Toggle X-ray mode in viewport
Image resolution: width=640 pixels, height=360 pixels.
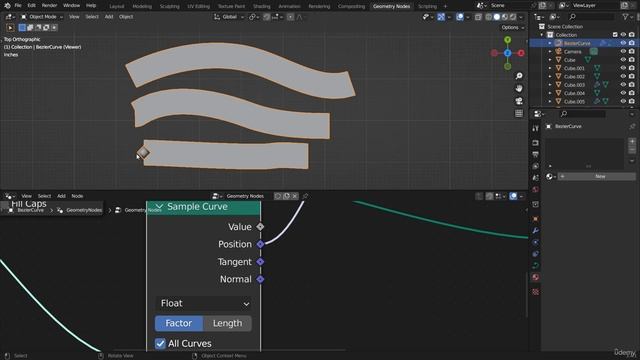pos(478,17)
